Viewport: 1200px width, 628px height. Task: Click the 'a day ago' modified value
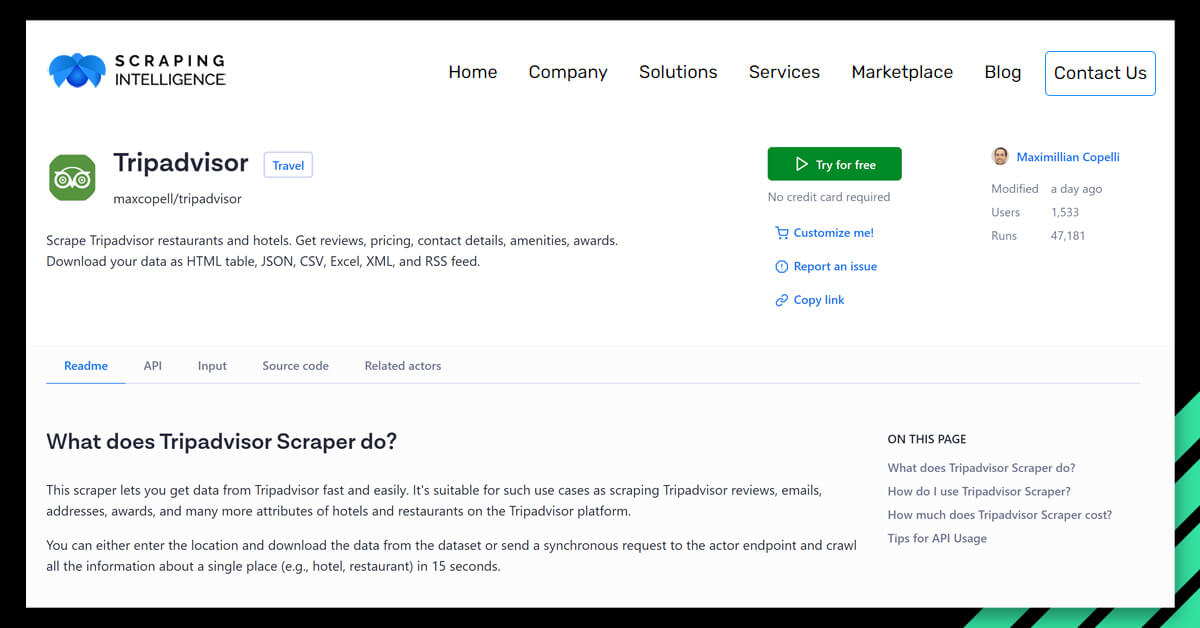click(1077, 189)
